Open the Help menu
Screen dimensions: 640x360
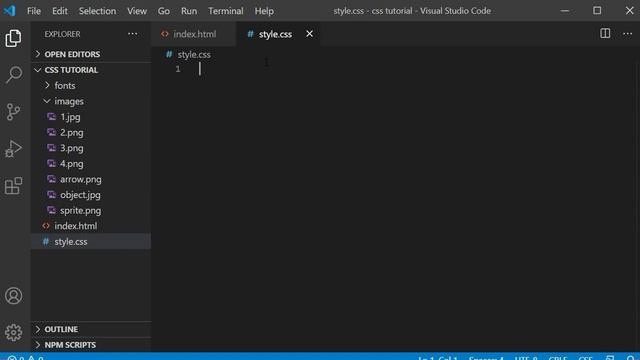[x=264, y=11]
